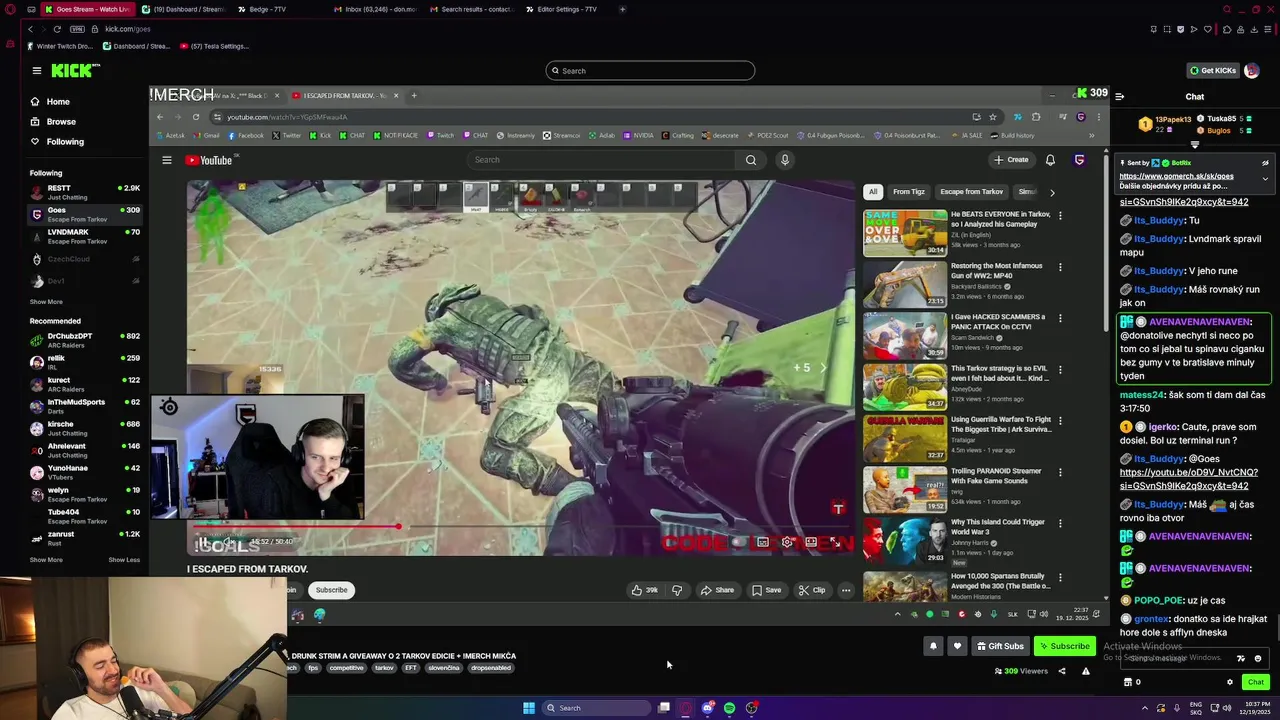Open Restoring the Most Infamous Gun thumbnail
Viewport: 1280px width, 720px height.
pos(905,284)
